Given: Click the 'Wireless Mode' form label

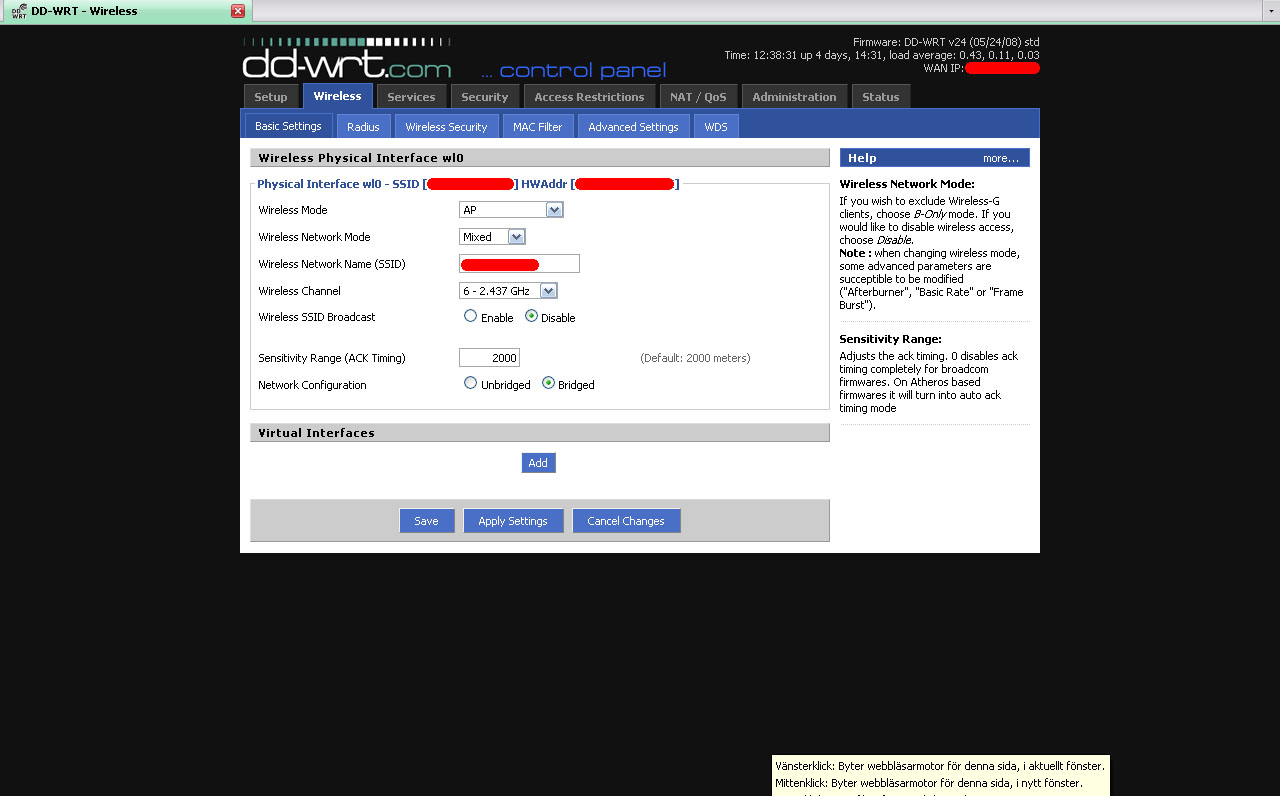Looking at the screenshot, I should 293,210.
